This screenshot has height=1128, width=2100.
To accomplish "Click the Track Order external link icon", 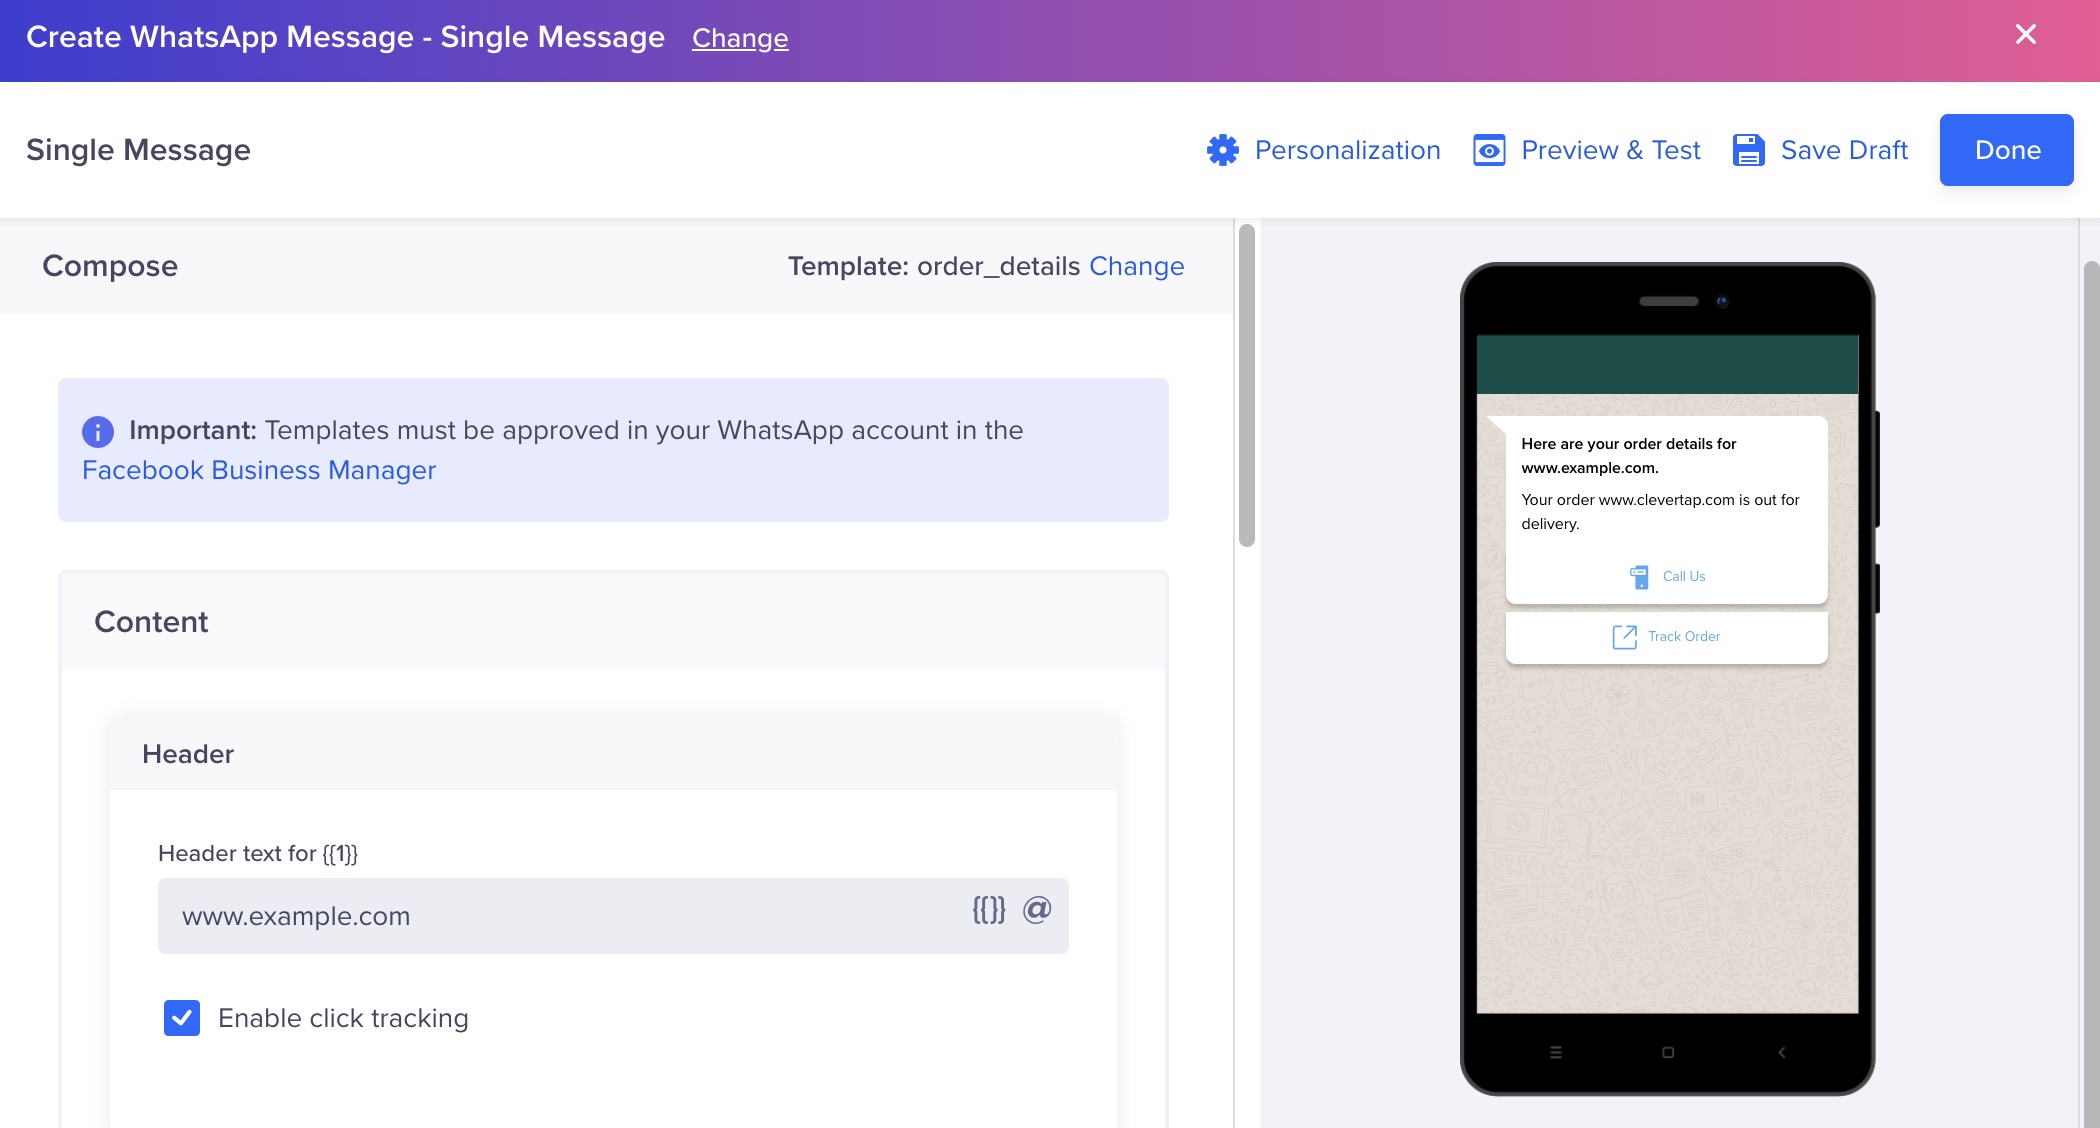I will tap(1624, 637).
